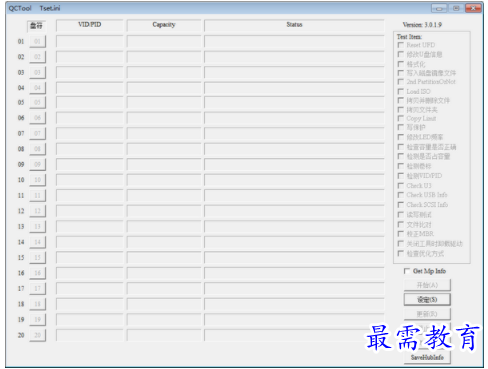Select slot button 18
Image resolution: width=488 pixels, height=369 pixels.
tap(37, 304)
